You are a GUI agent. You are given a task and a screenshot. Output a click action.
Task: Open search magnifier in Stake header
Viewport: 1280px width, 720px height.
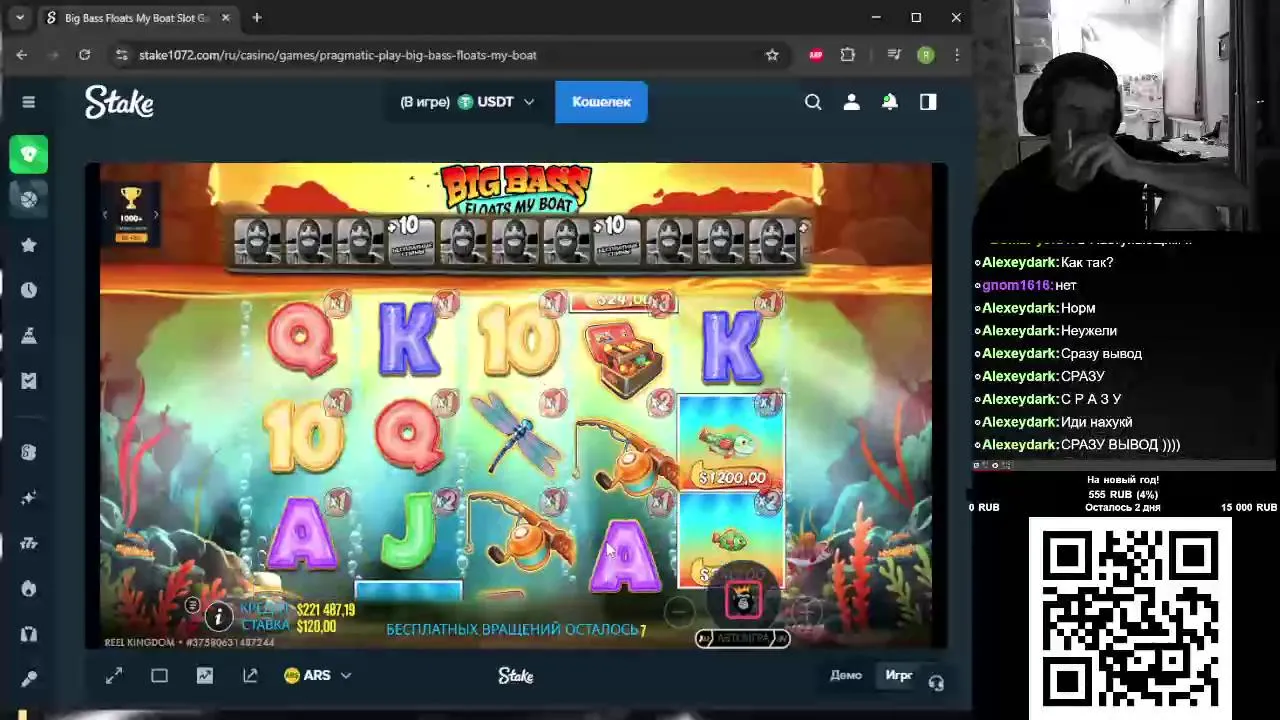coord(813,102)
